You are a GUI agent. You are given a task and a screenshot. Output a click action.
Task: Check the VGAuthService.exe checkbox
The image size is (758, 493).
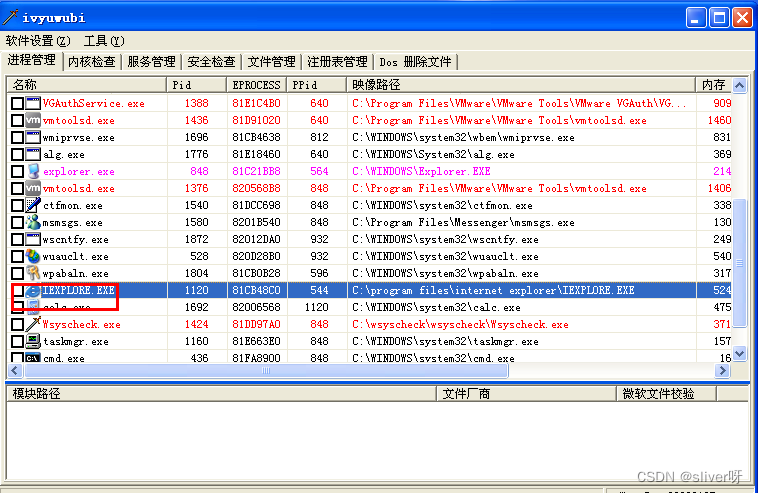[x=17, y=103]
